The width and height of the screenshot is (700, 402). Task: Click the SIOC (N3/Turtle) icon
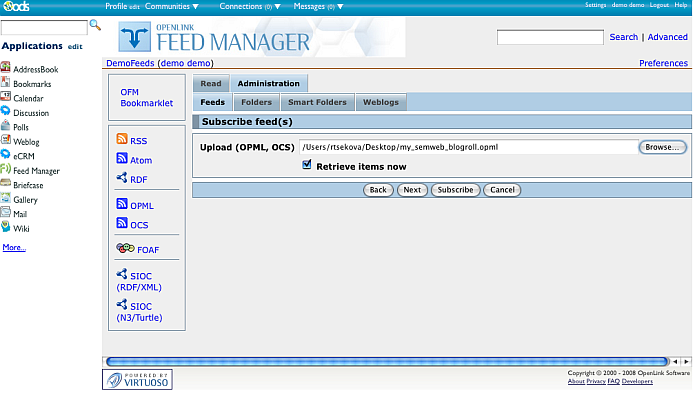tap(122, 305)
